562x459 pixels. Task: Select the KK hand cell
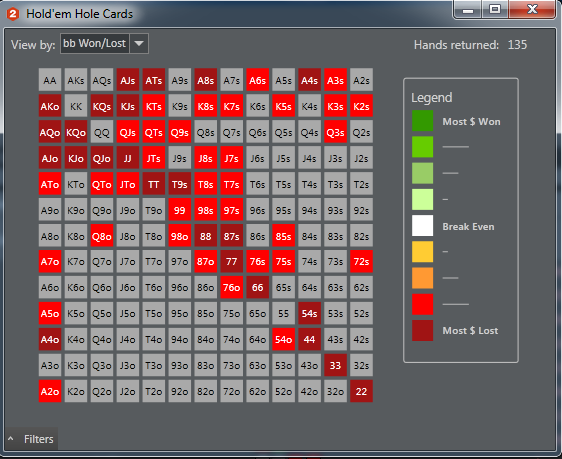[76, 106]
